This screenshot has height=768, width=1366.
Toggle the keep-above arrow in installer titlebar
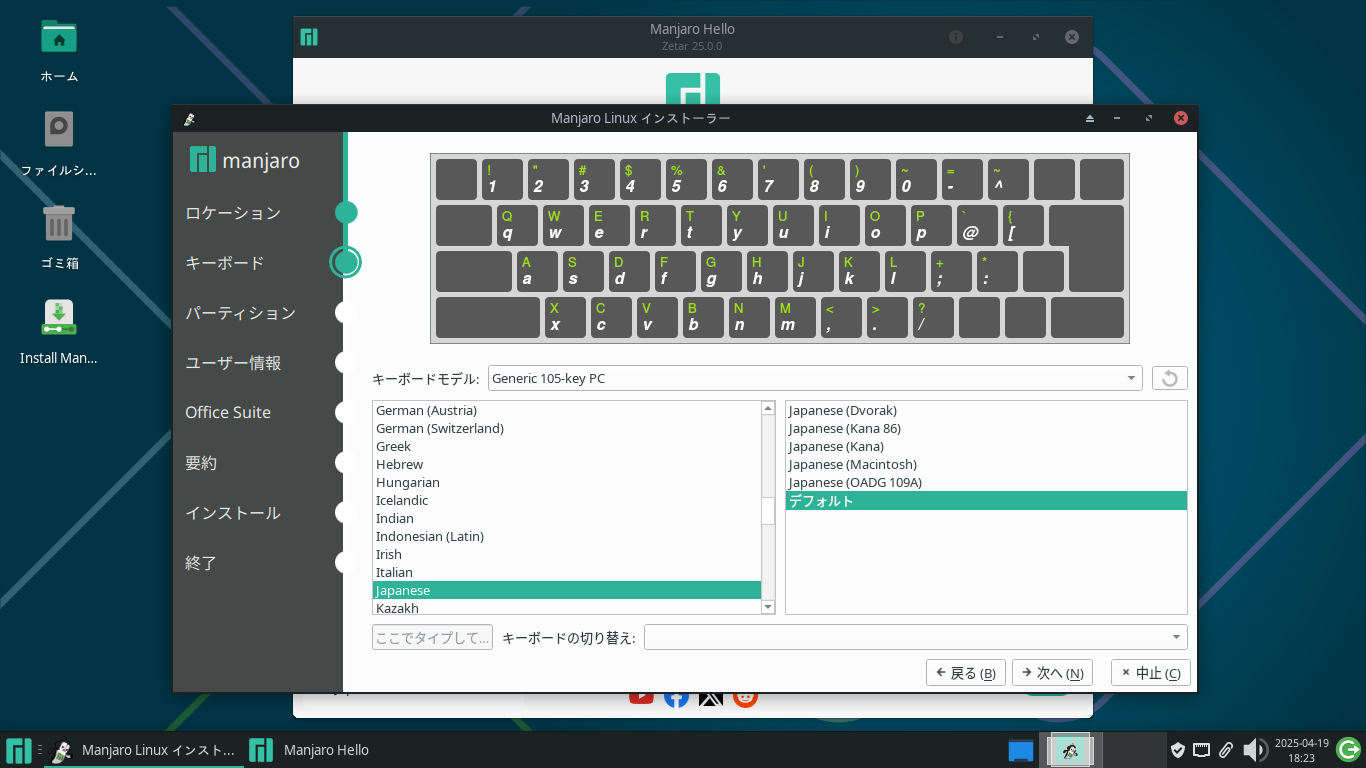pyautogui.click(x=1090, y=118)
